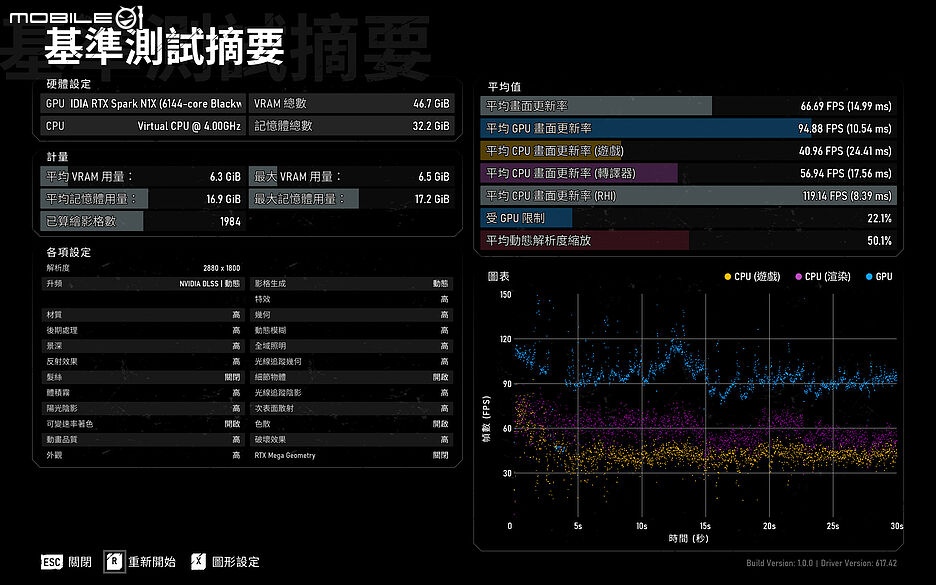Click the 平均畫面更新率 bar
This screenshot has width=936, height=585.
point(688,106)
